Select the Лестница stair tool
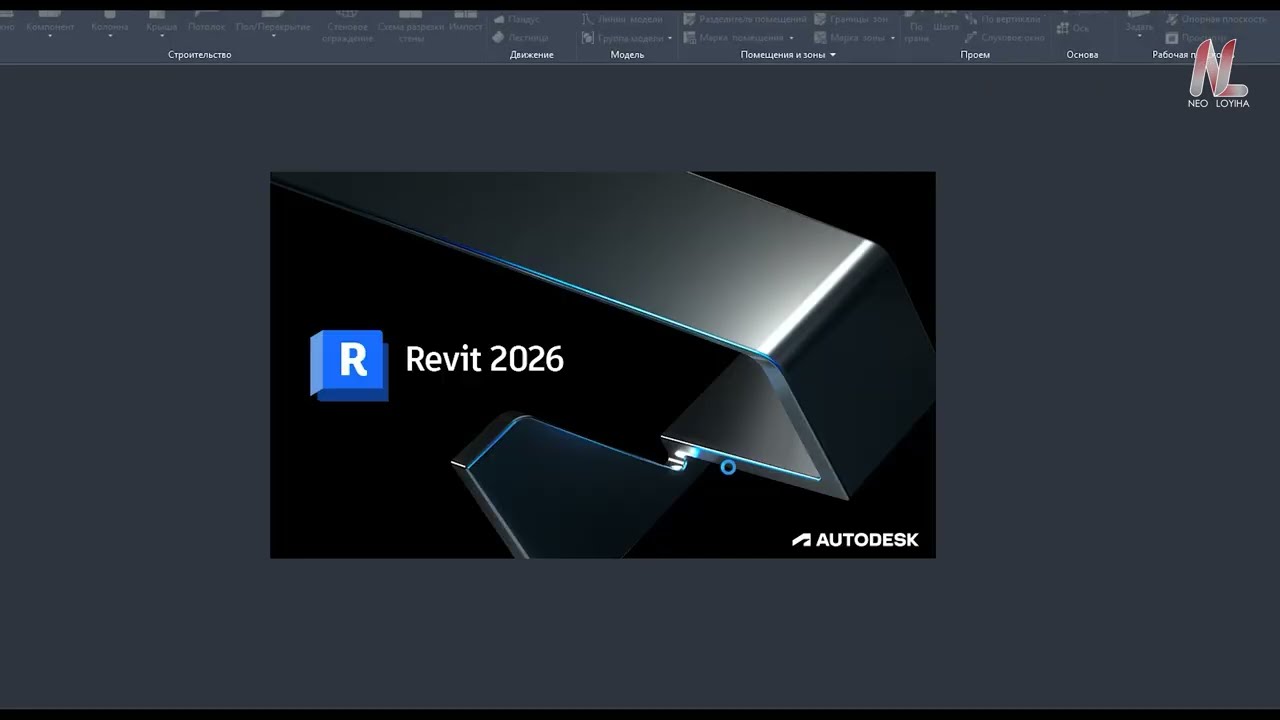1280x720 pixels. pos(521,37)
